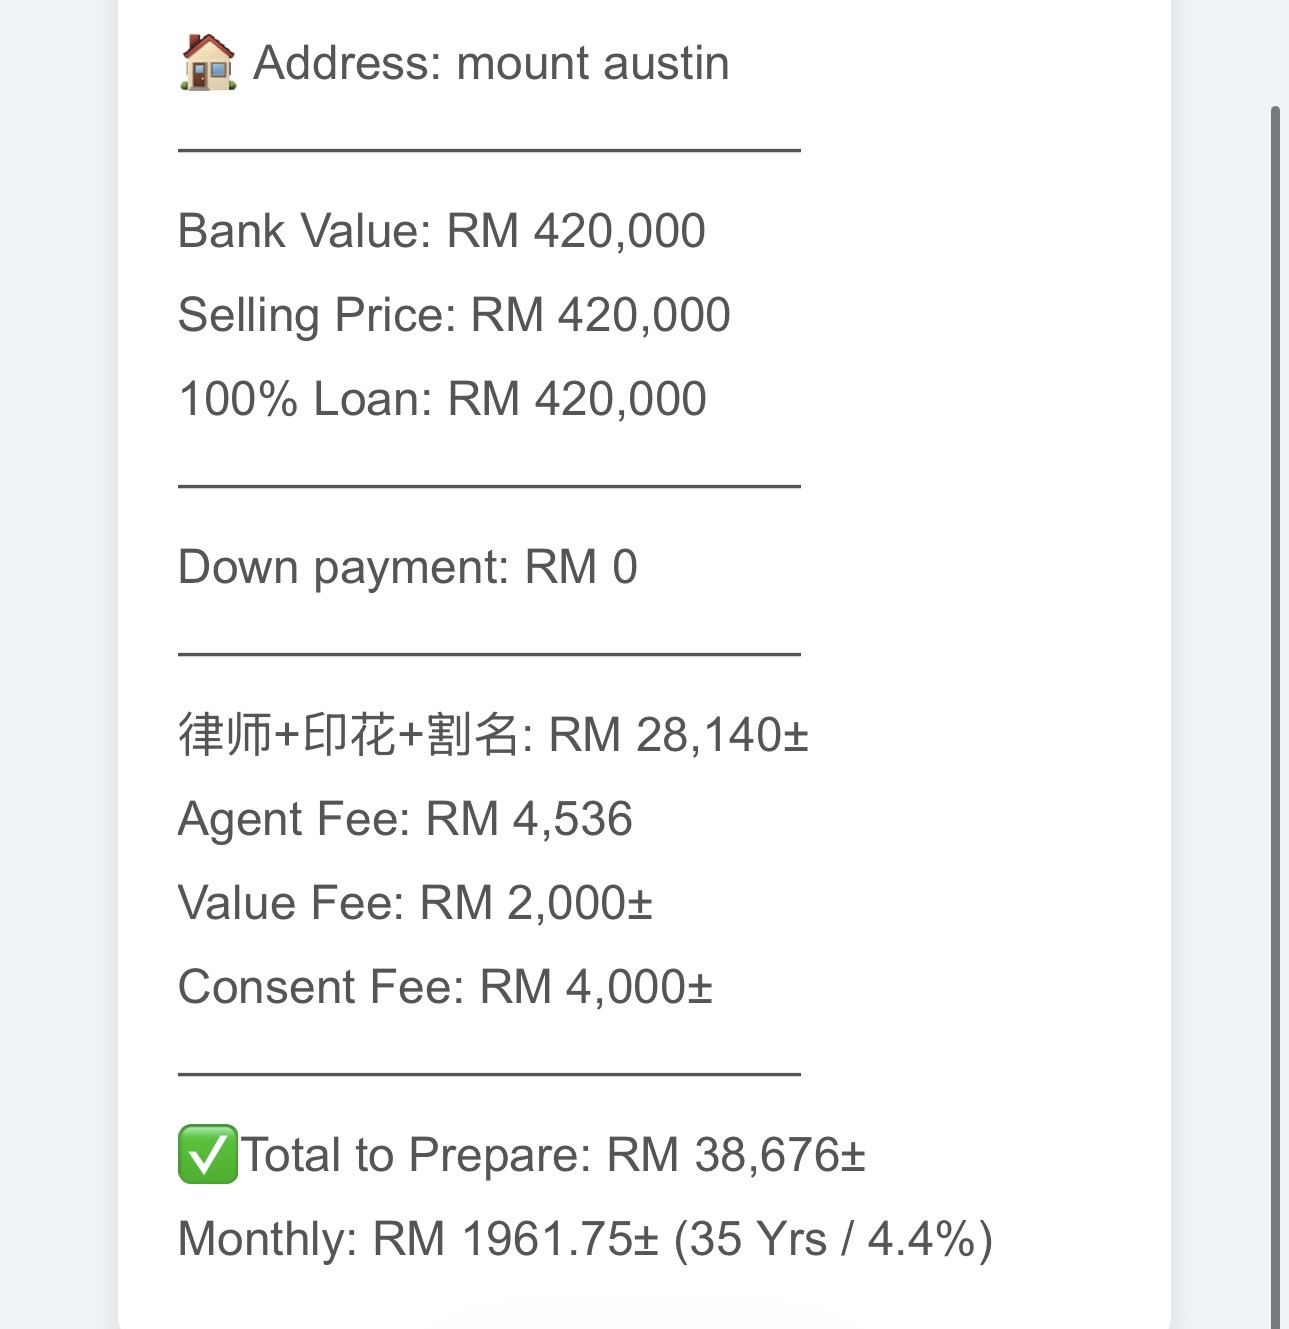
Task: Click the '(35 Yrs / 4.4%)' loan terms
Action: 832,1239
